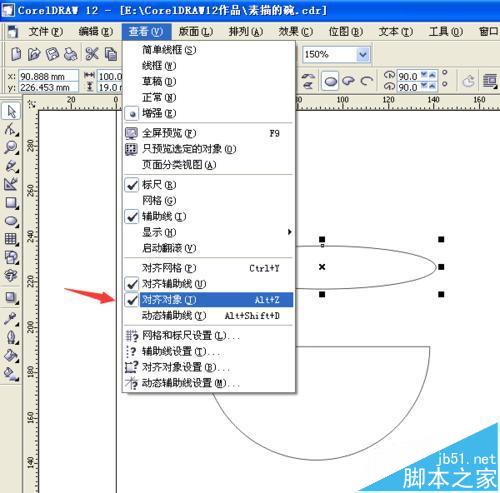Choose 页面分类视图
Screen dimensions: 500x493
coord(209,165)
